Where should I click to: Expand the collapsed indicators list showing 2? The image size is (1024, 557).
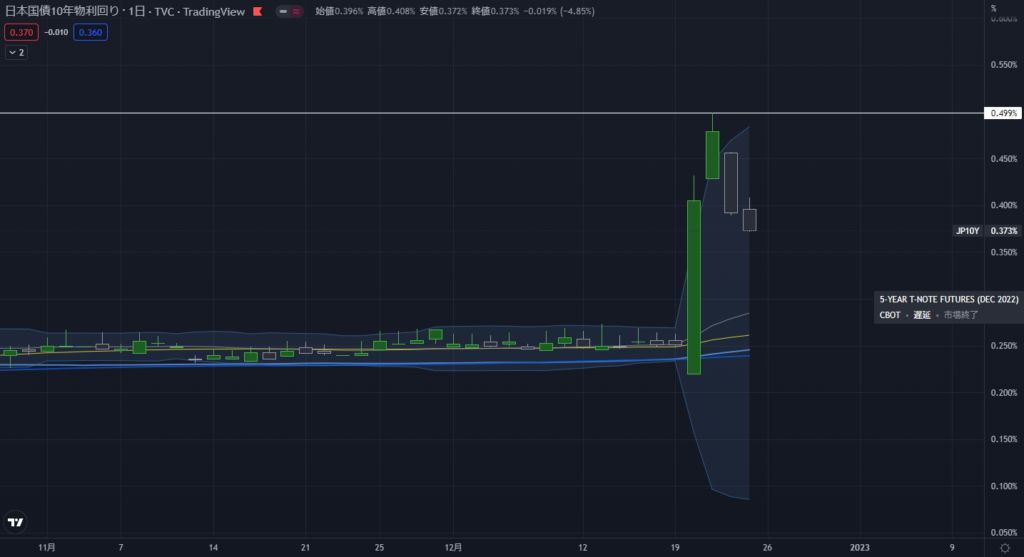[16, 52]
